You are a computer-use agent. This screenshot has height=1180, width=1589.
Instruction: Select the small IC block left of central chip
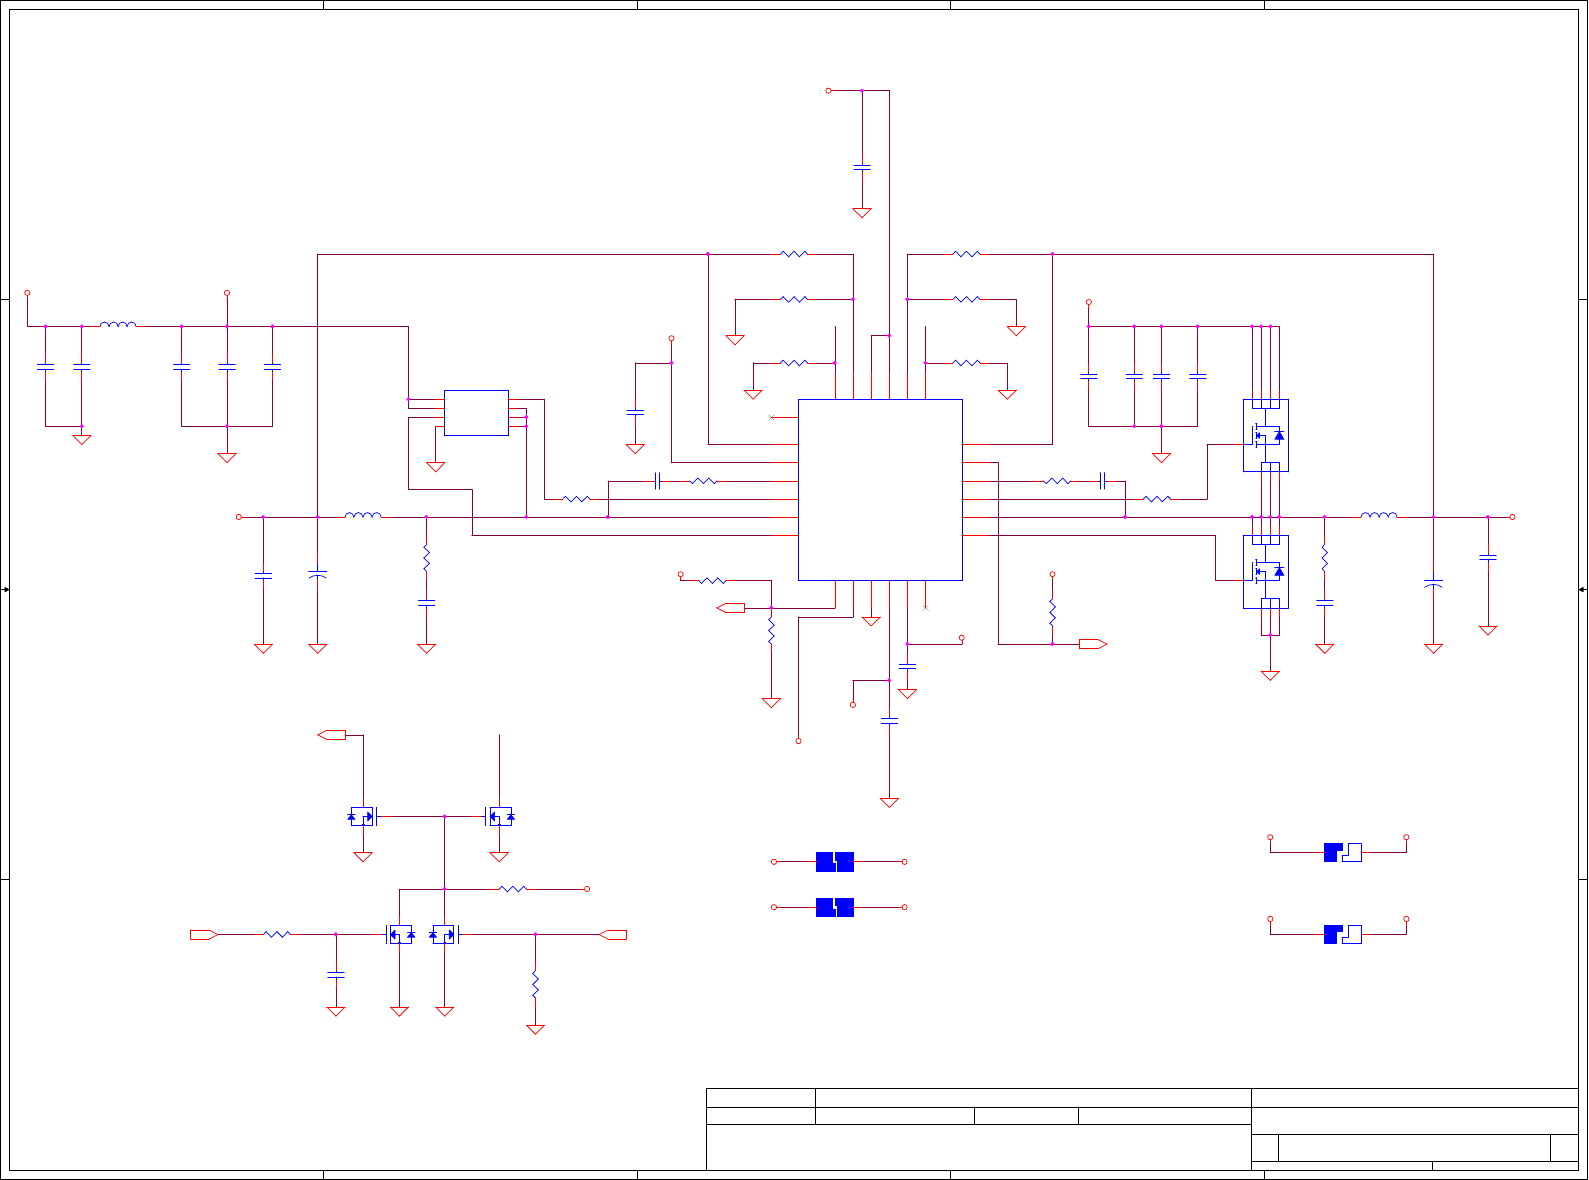tap(476, 413)
